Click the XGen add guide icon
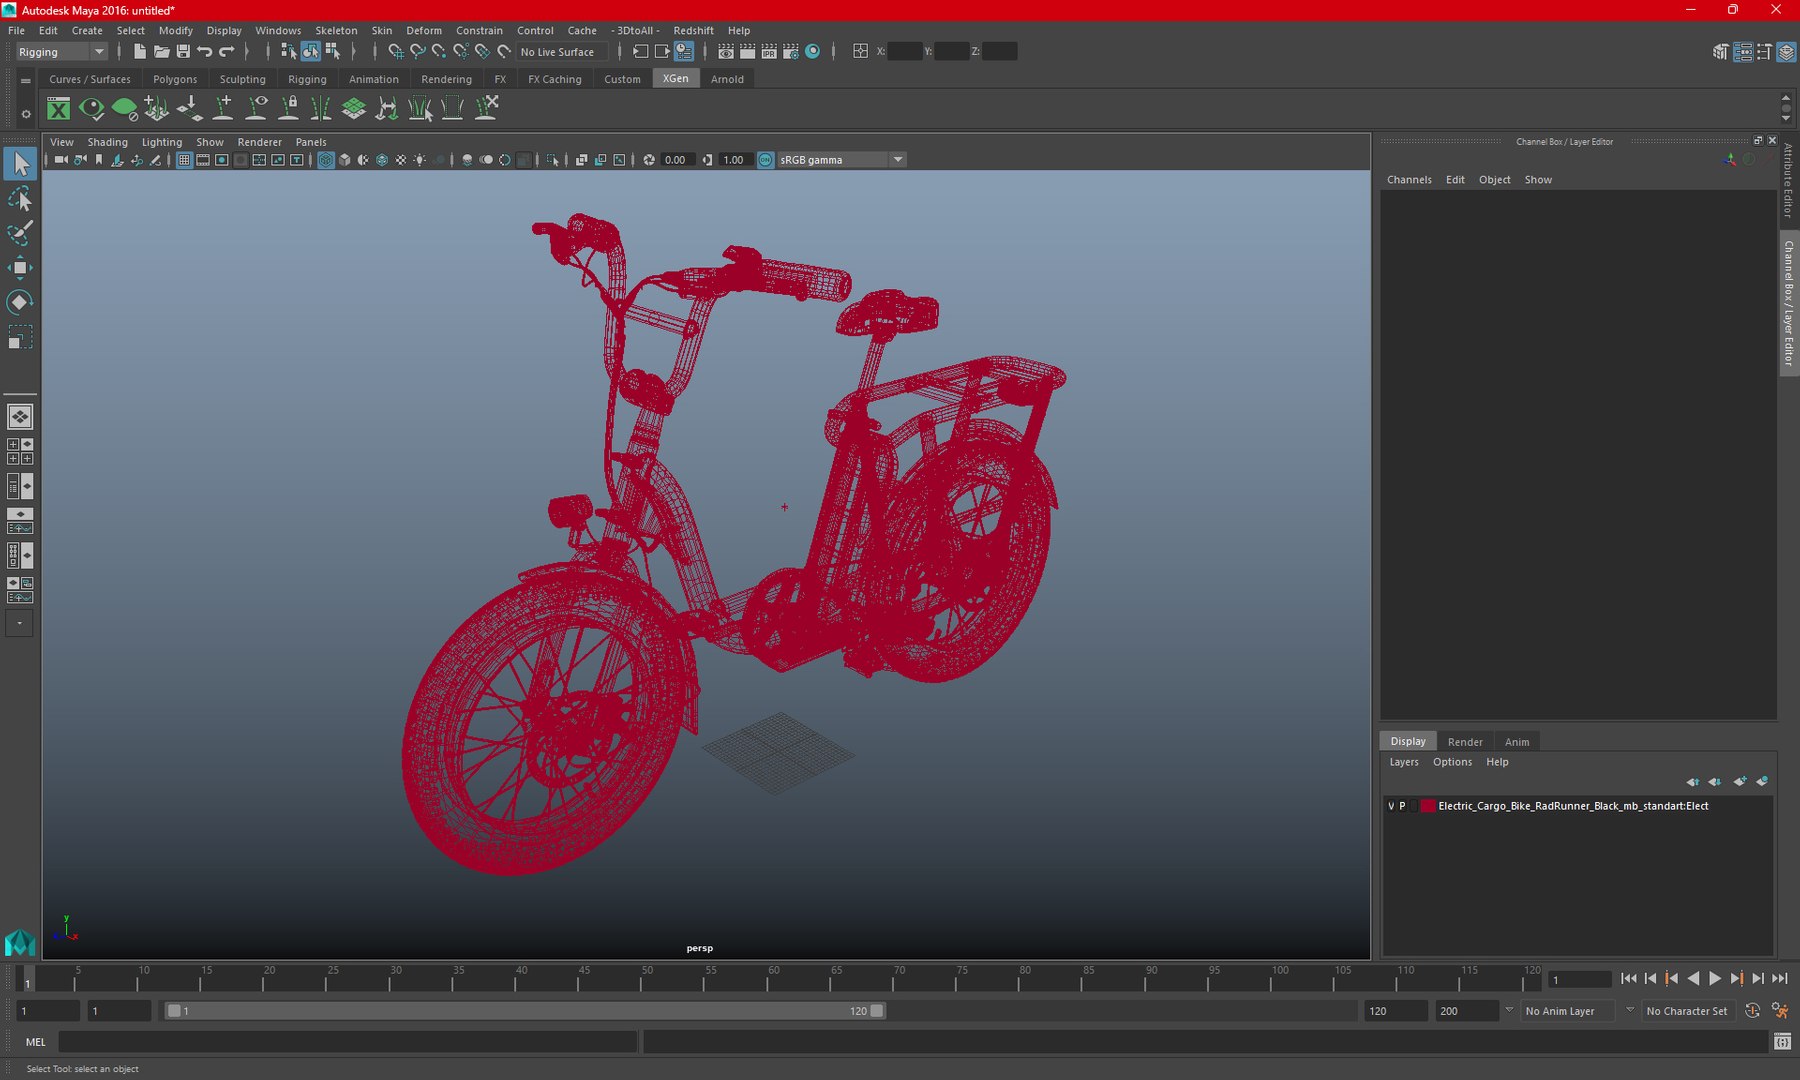The width and height of the screenshot is (1800, 1080). click(223, 108)
